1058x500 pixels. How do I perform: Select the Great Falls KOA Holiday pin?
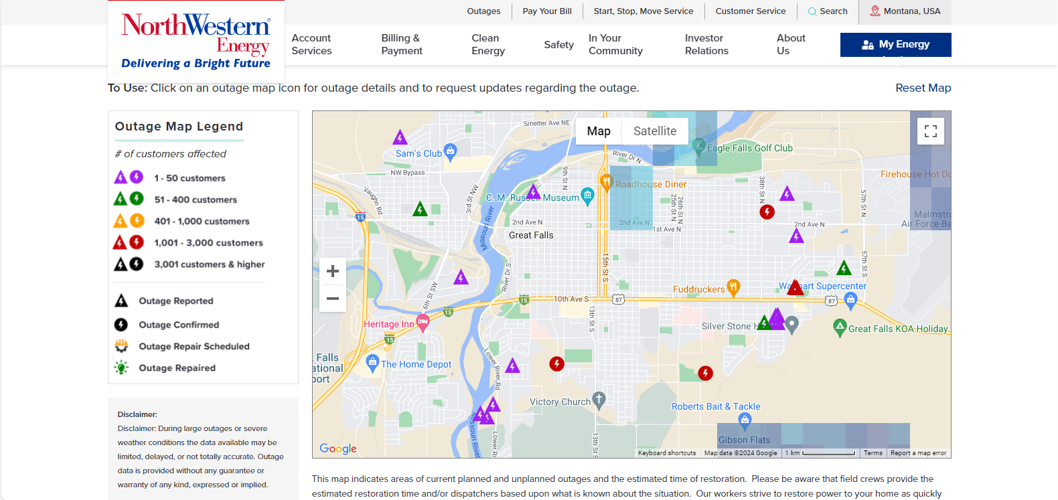[839, 327]
